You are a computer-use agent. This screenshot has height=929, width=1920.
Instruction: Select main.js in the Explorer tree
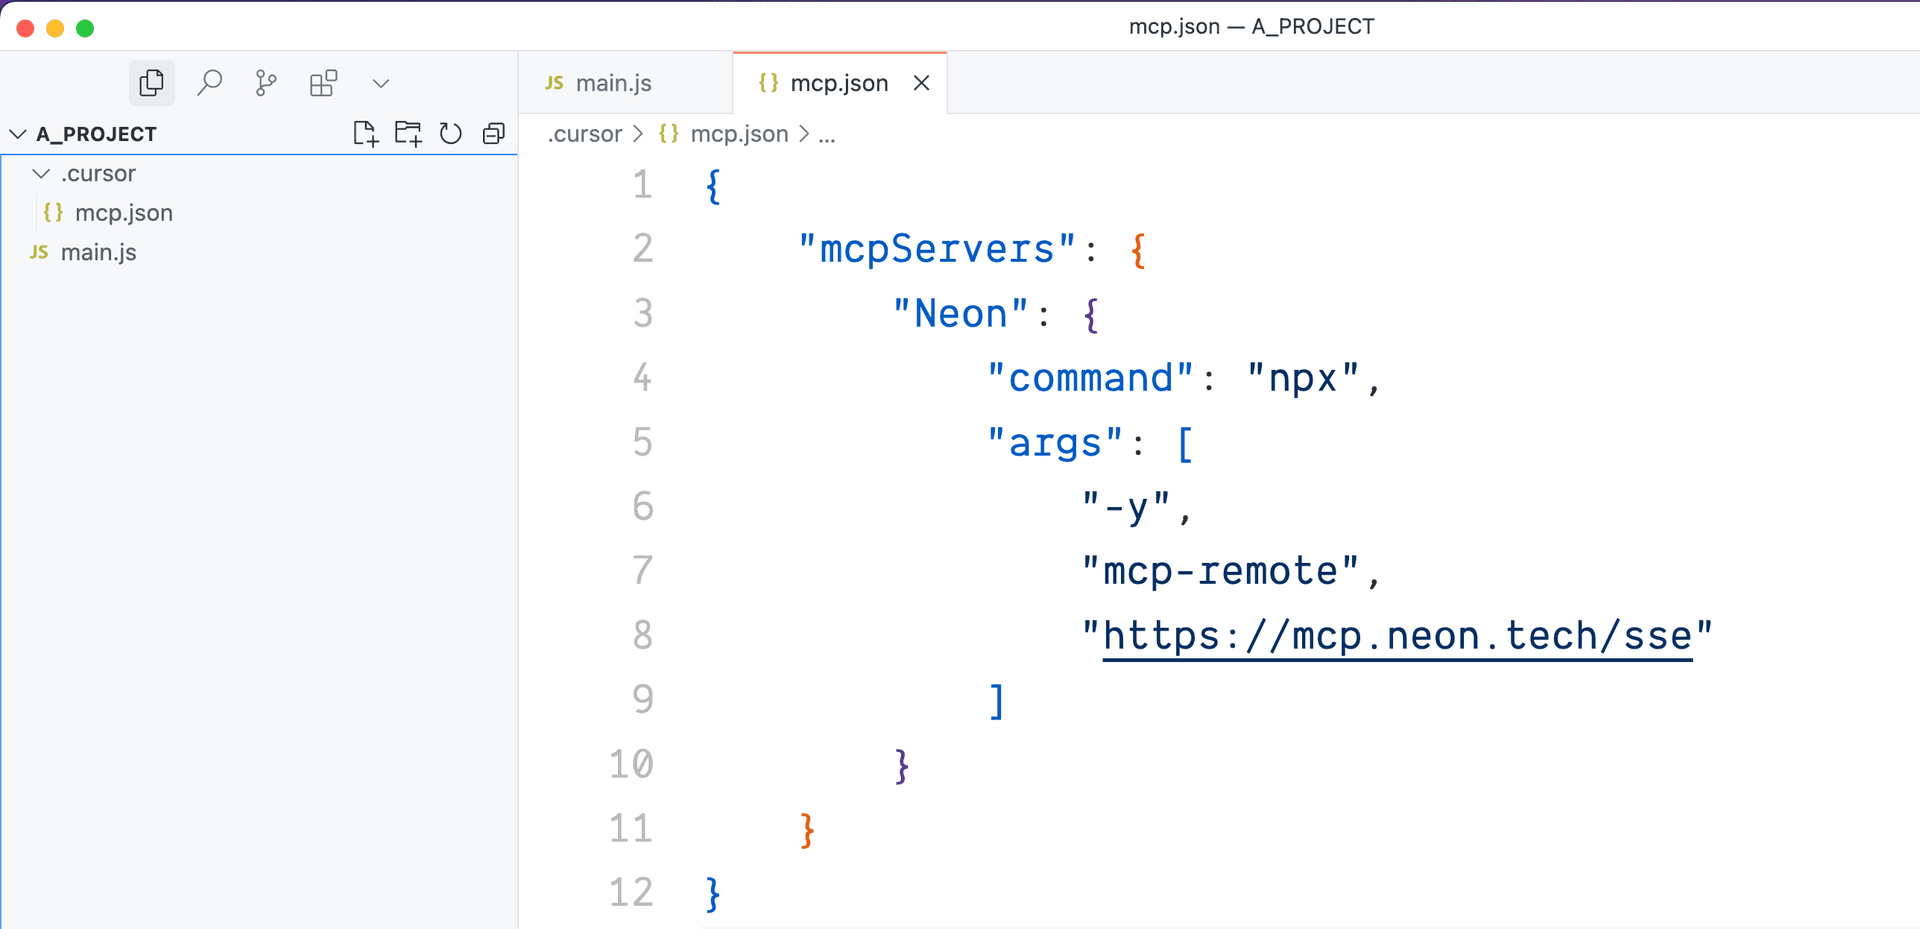[98, 252]
